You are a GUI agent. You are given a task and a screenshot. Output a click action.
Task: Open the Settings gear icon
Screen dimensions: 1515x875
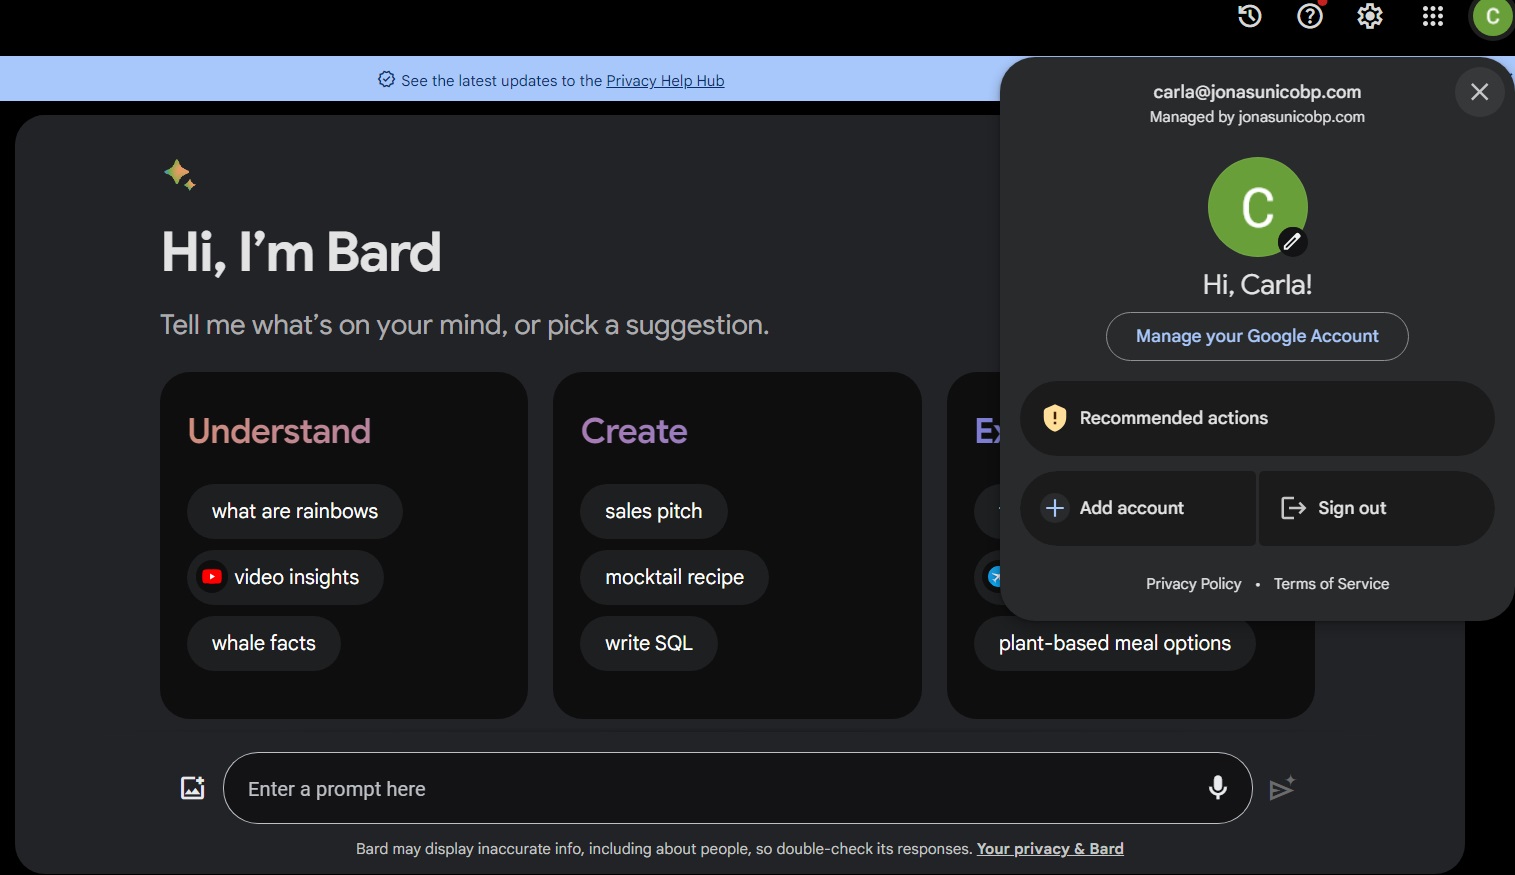coord(1370,16)
